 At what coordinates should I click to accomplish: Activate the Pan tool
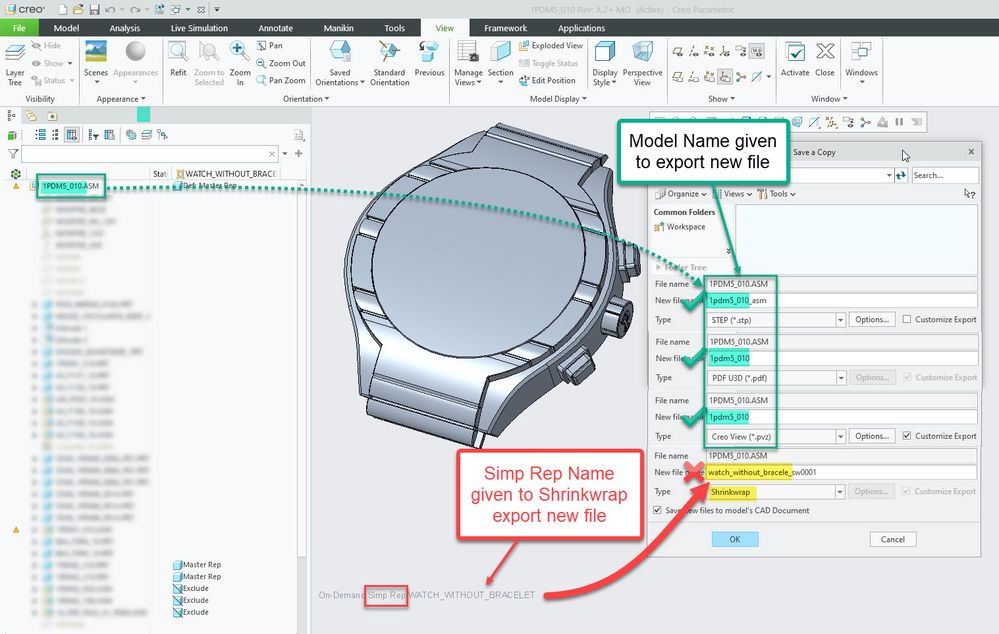pyautogui.click(x=270, y=45)
